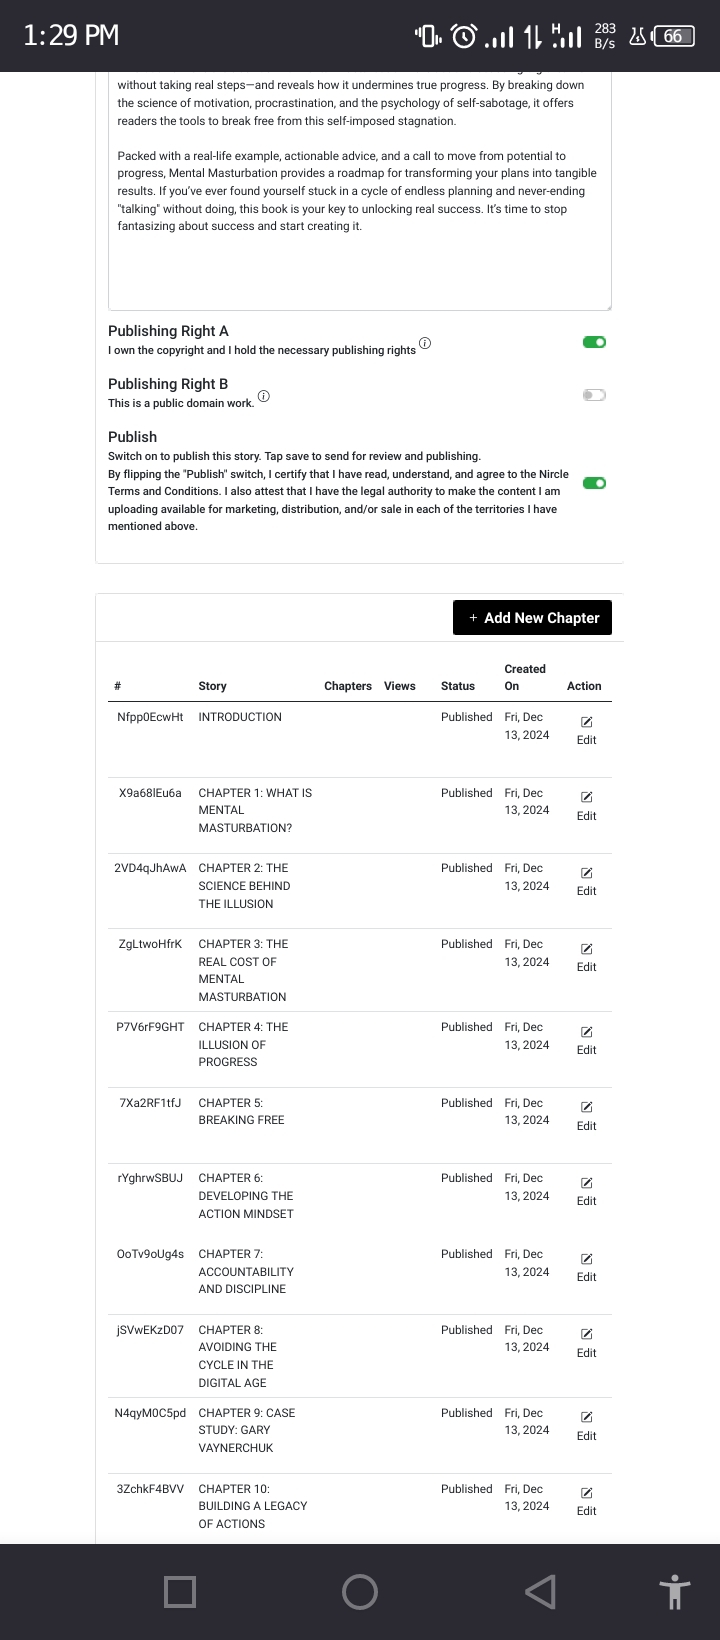This screenshot has width=720, height=1640.
Task: Sort table by Created On column
Action: [x=525, y=677]
